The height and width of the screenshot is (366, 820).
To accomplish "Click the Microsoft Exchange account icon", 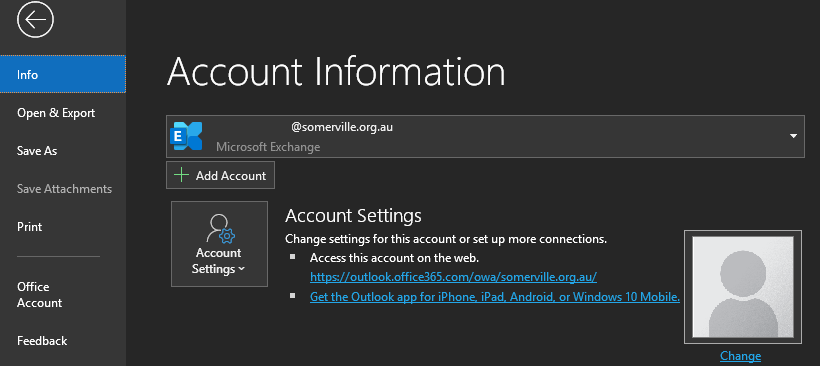I will [x=186, y=136].
